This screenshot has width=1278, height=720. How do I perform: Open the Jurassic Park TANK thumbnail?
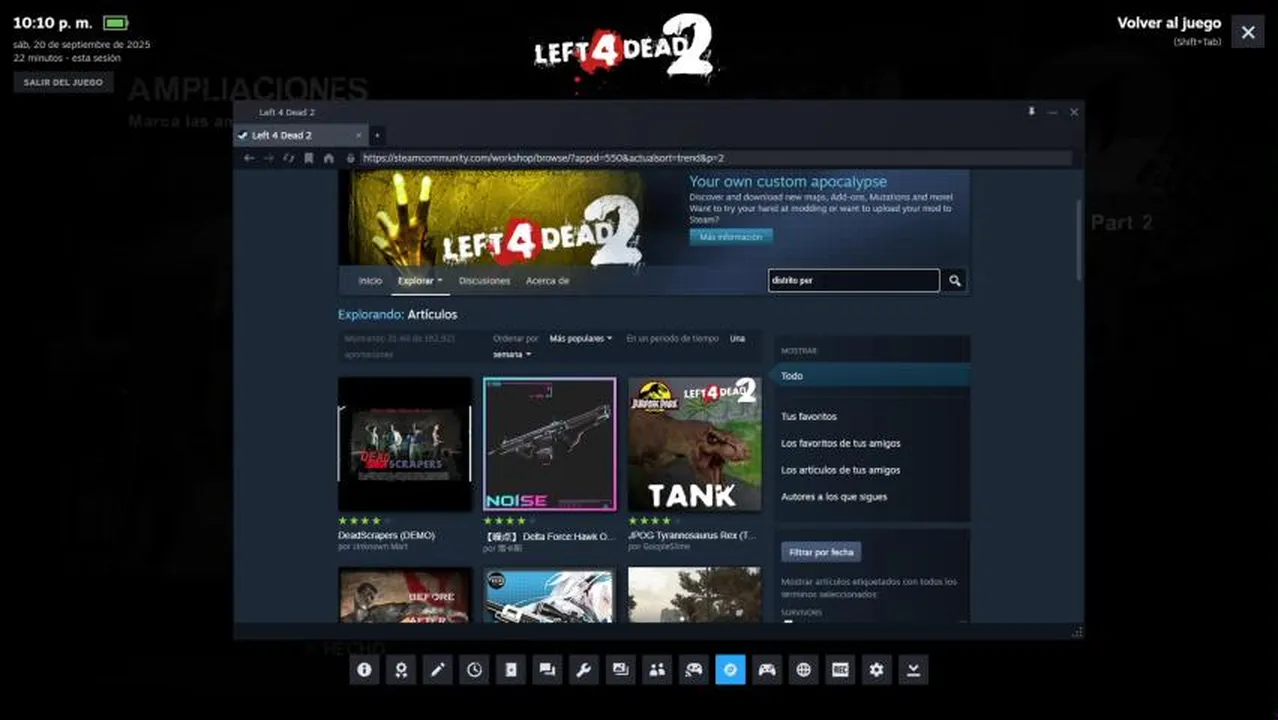695,444
